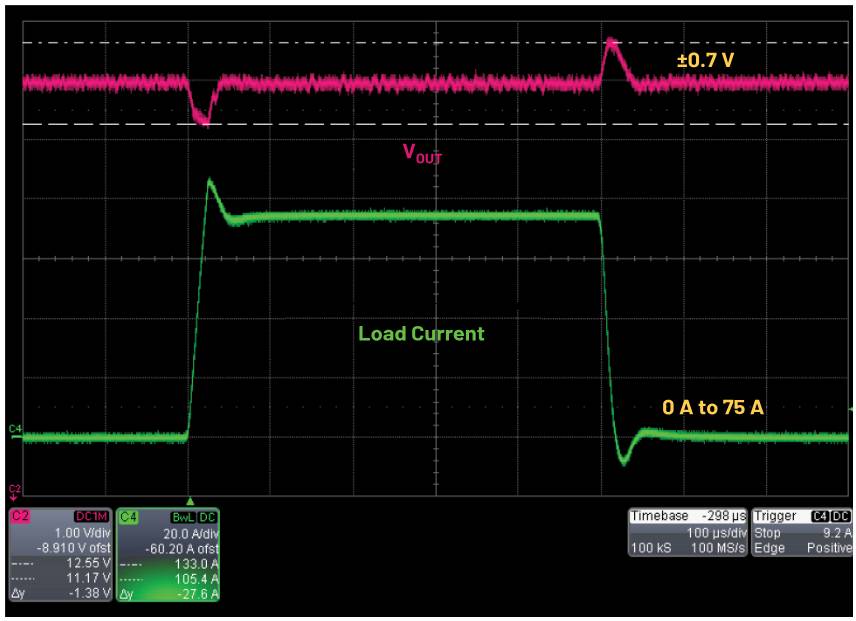The image size is (856, 621).
Task: Select the C2 offscreen level marker
Action: coord(15,492)
